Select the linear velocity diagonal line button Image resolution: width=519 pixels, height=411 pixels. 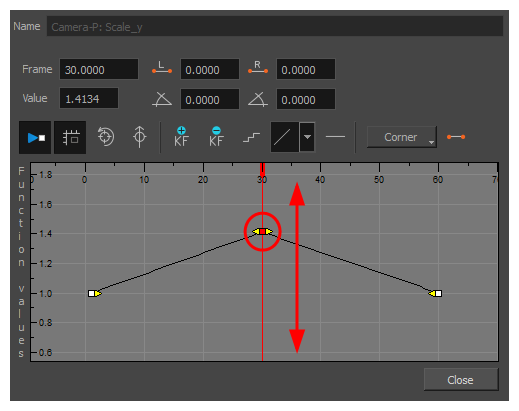tap(284, 137)
